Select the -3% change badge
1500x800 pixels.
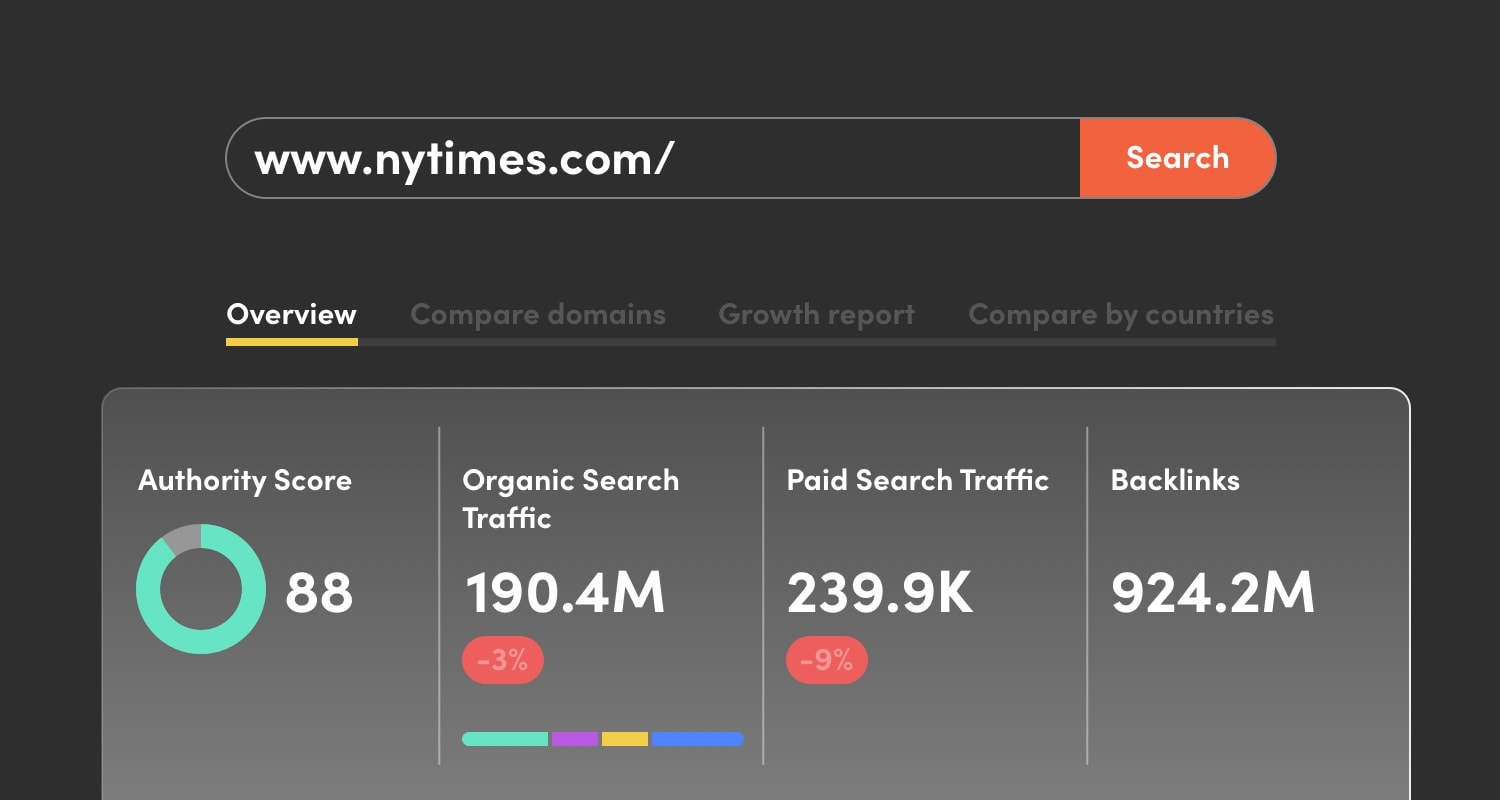(501, 659)
